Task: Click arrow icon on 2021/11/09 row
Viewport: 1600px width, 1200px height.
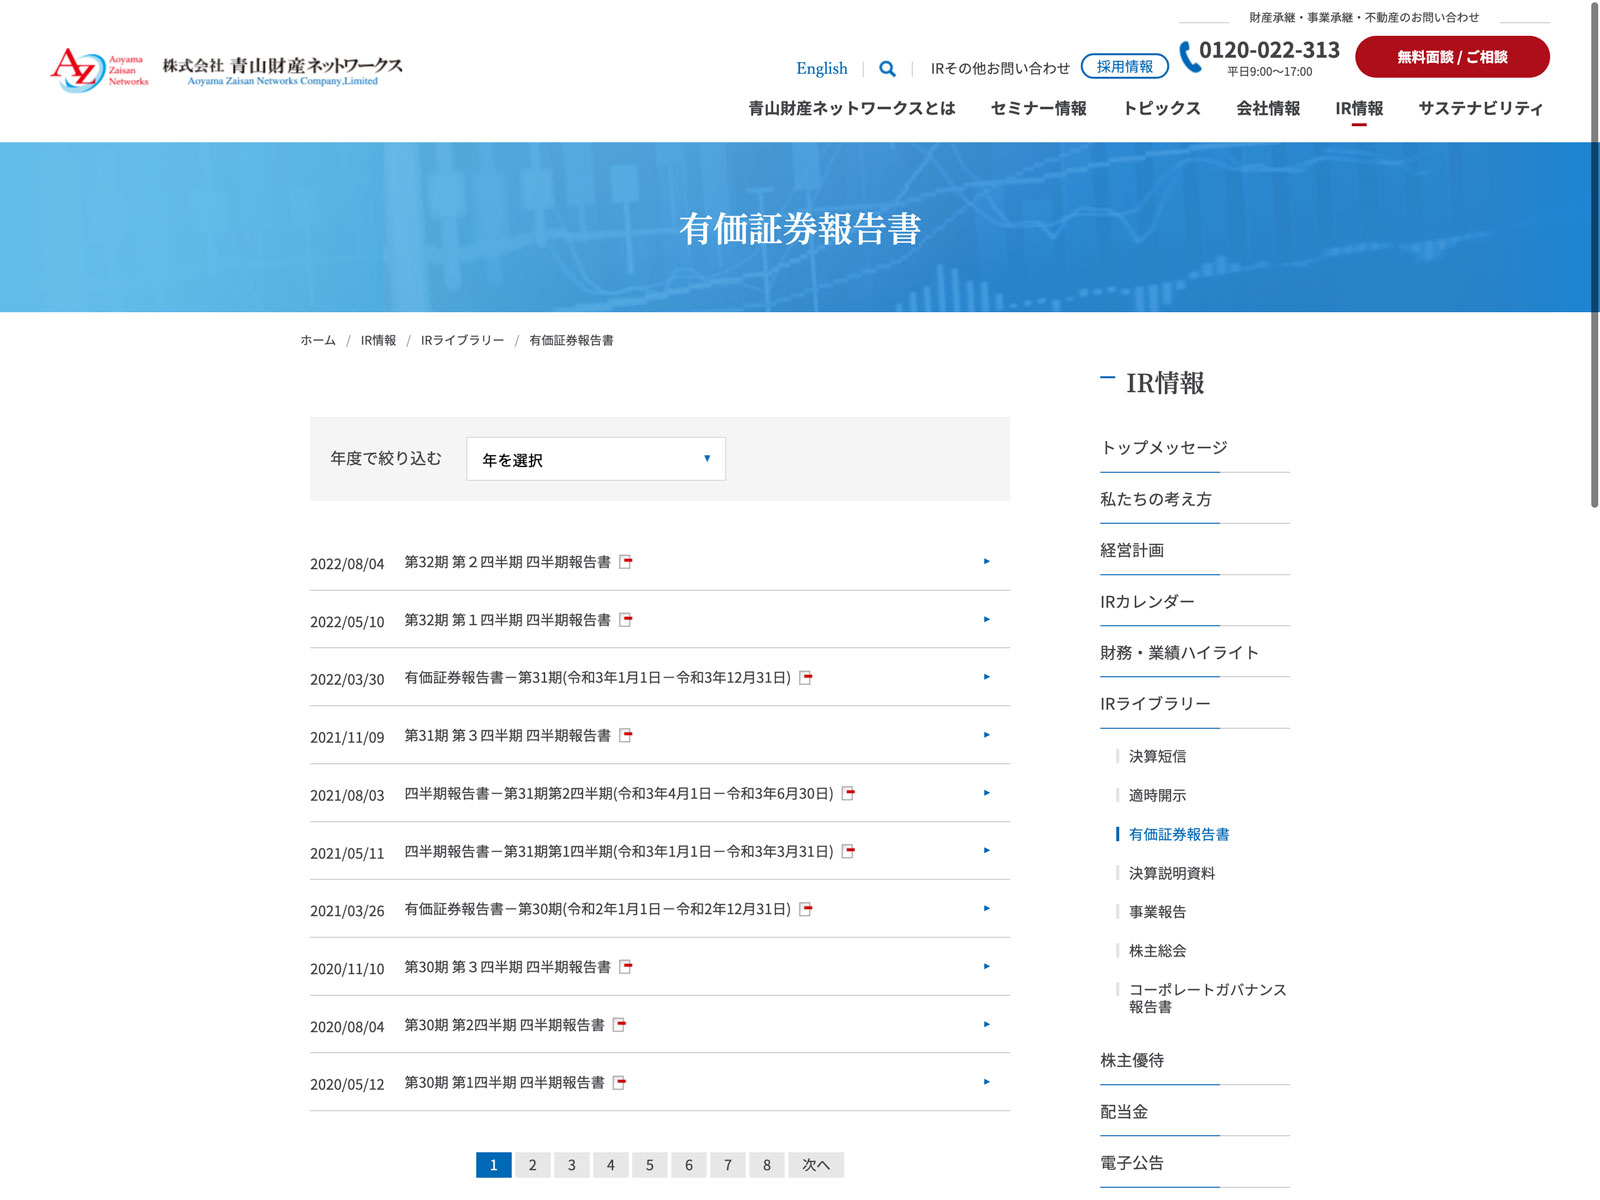Action: coord(986,735)
